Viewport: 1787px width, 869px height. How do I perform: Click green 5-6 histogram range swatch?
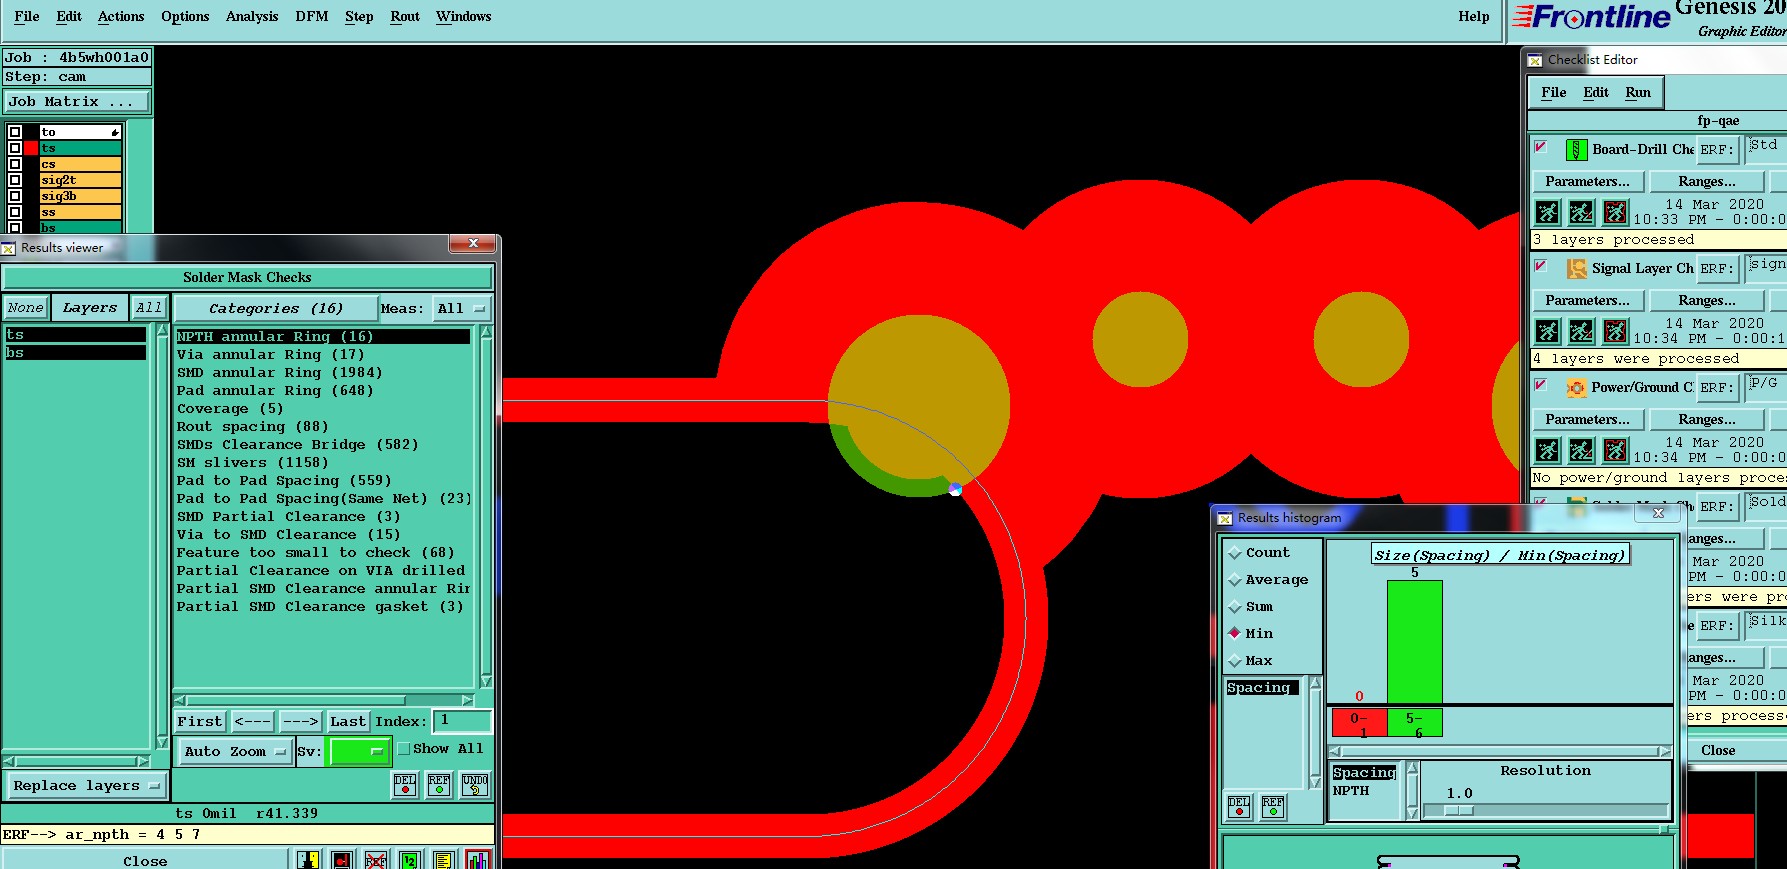[x=1415, y=722]
